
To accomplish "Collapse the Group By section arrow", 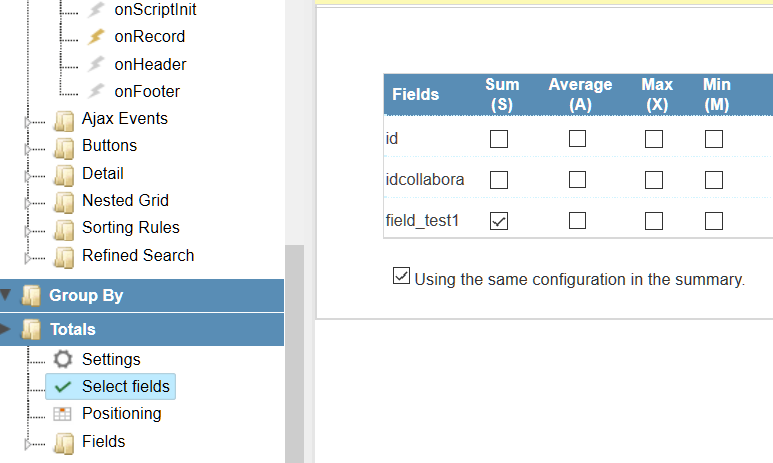I will [x=7, y=296].
